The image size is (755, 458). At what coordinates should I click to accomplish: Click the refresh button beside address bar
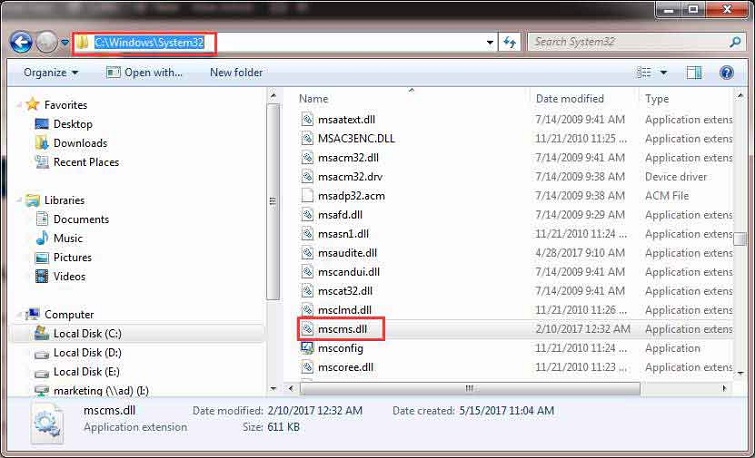[510, 43]
